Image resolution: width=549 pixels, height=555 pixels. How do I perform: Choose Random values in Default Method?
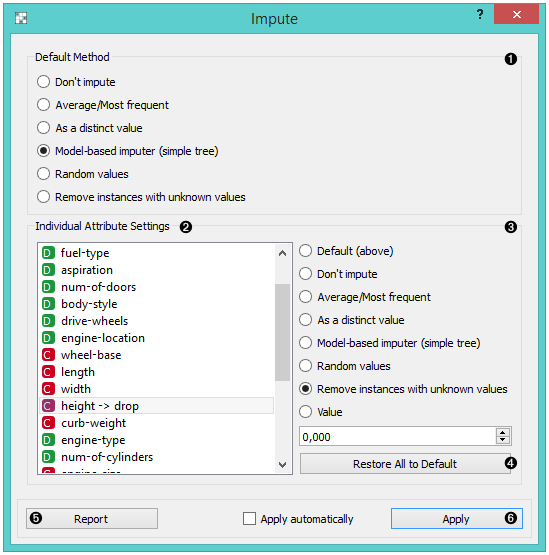click(43, 174)
